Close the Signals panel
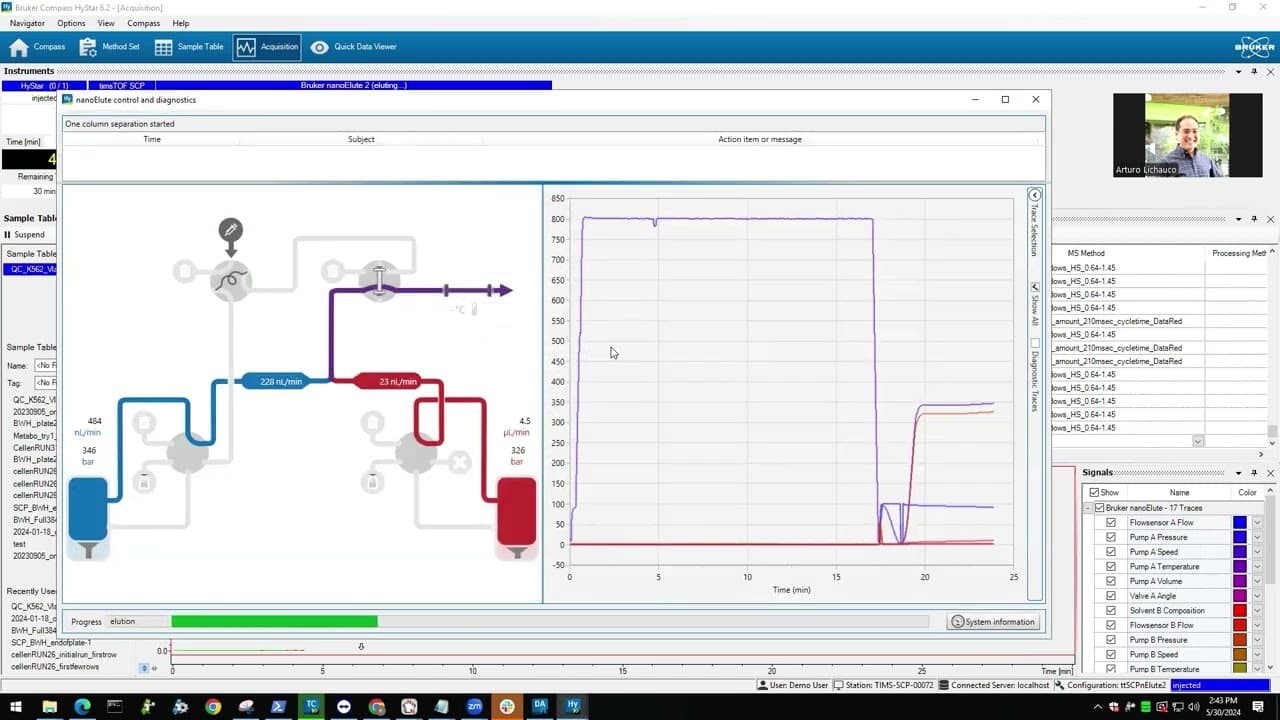Screen dimensions: 1280x720 click(x=1271, y=472)
